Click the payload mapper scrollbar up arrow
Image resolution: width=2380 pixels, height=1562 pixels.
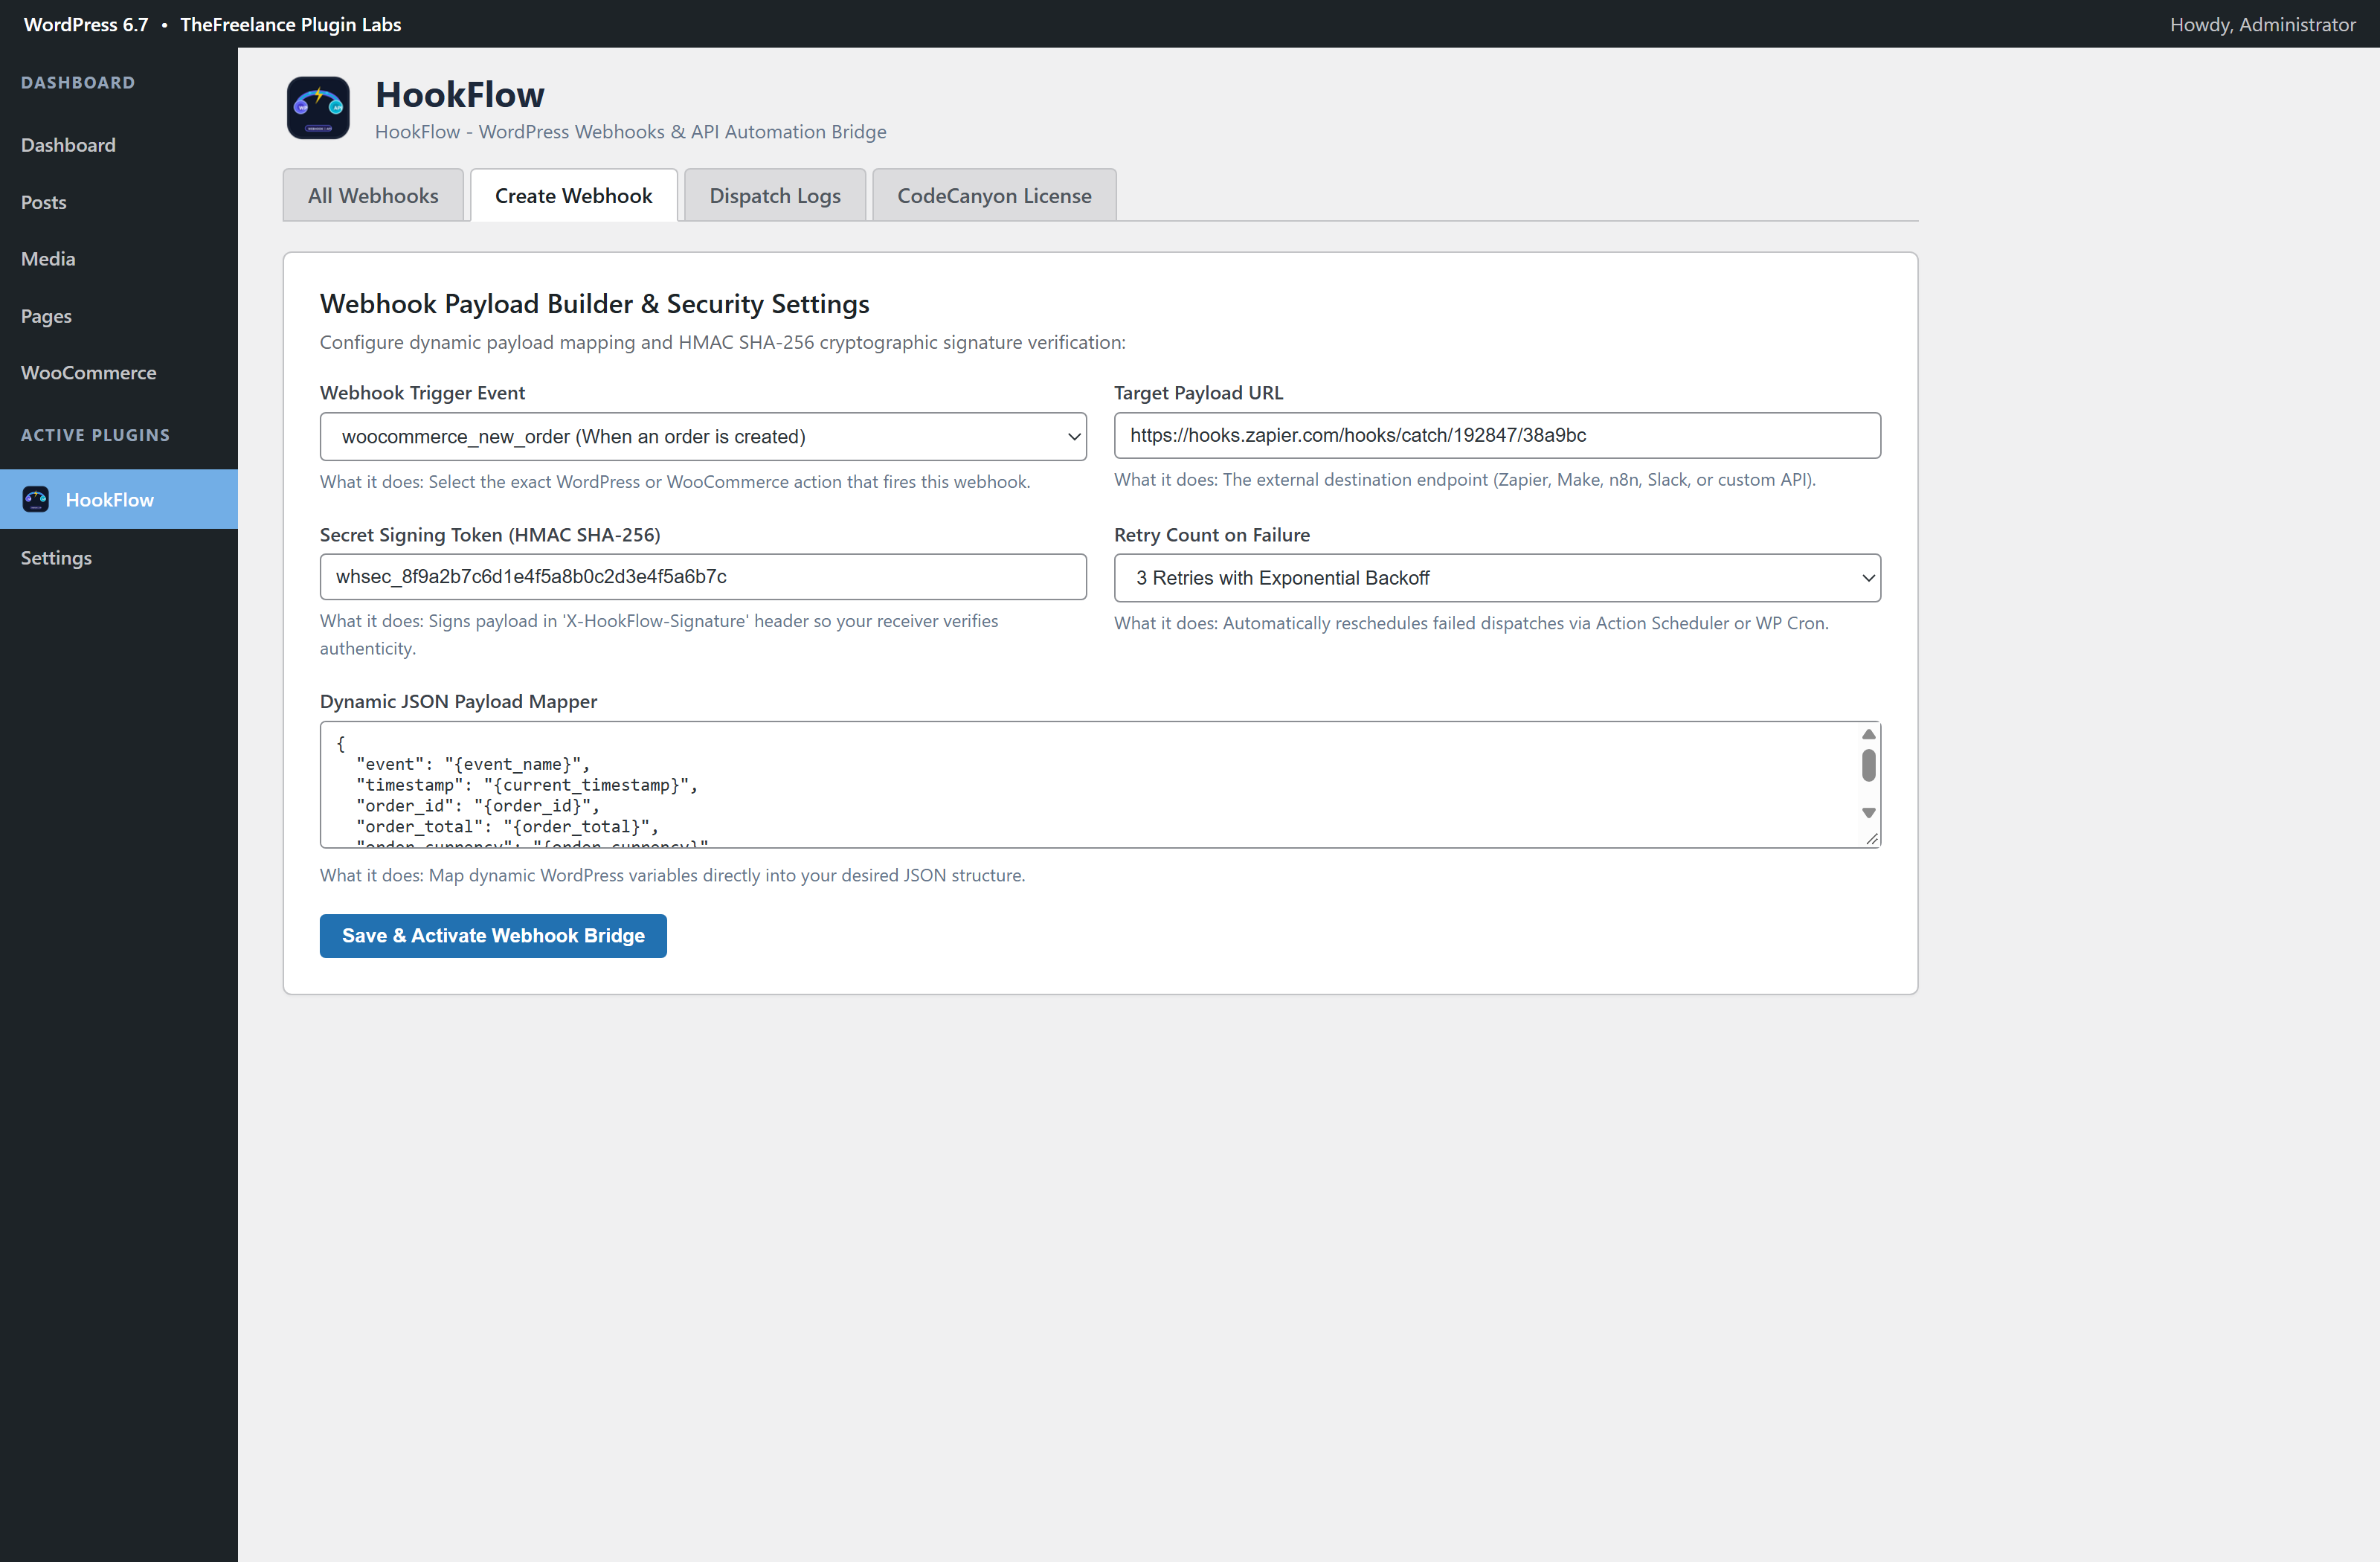pyautogui.click(x=1868, y=734)
